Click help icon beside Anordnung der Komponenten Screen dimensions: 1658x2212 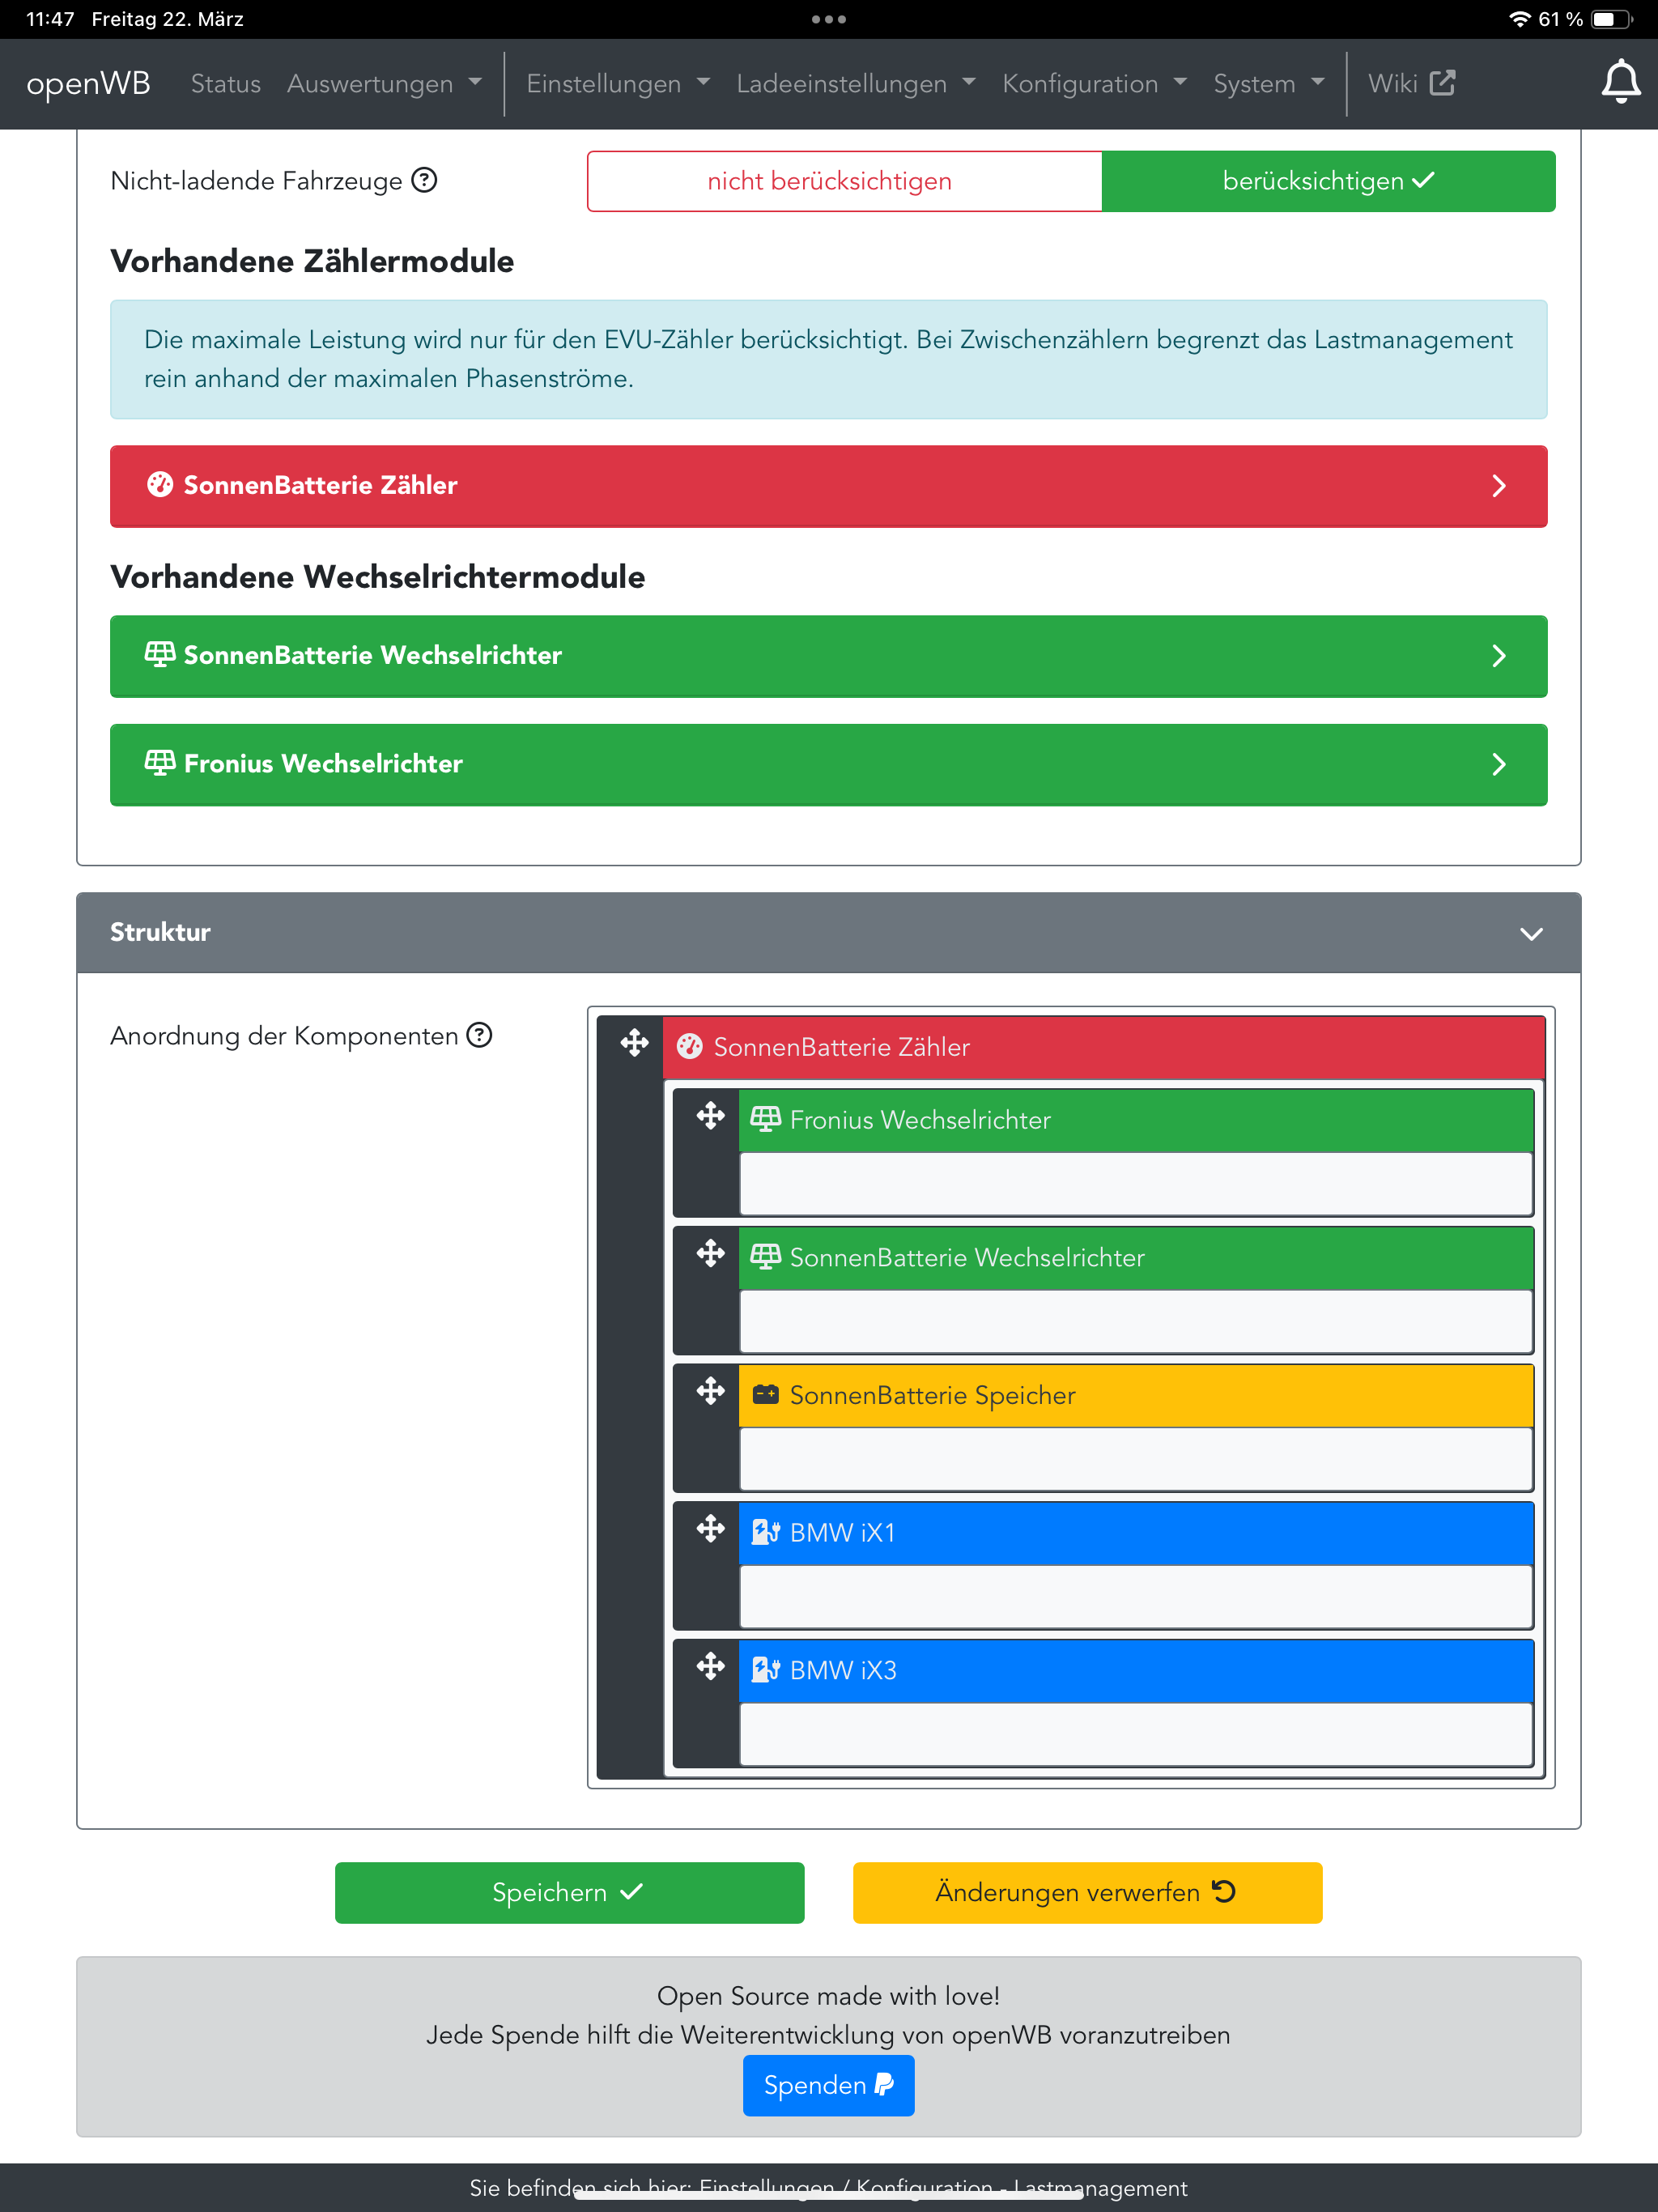point(480,1035)
